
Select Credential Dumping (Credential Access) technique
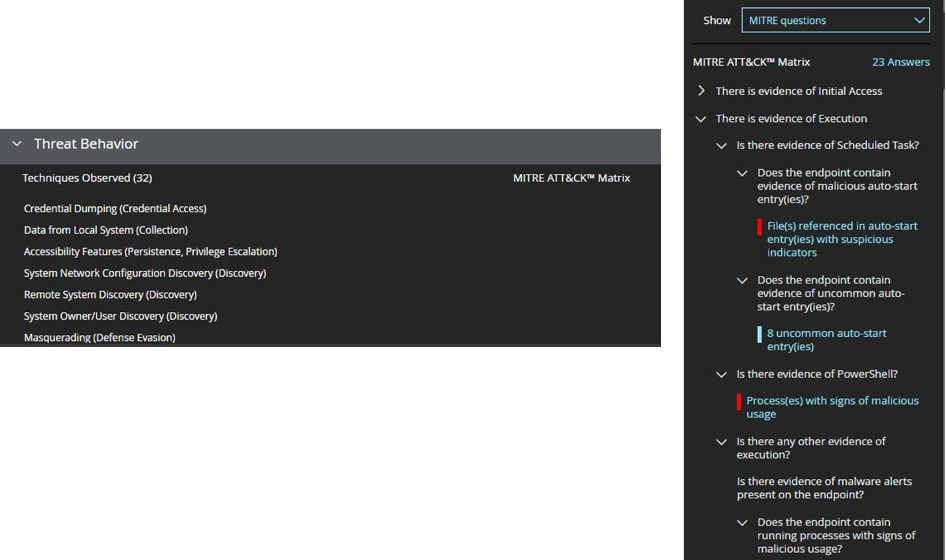pos(115,208)
